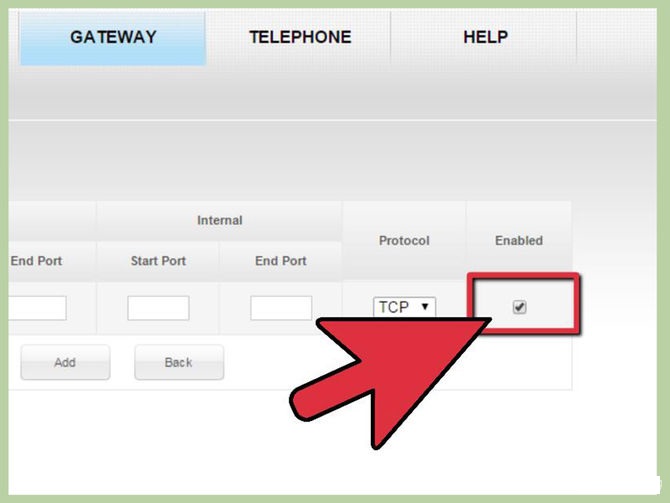Select the blank tab right of HELP

click(x=616, y=38)
